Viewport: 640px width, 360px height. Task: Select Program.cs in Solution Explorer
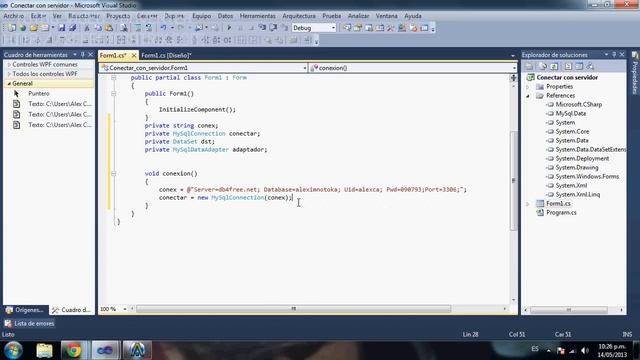pos(561,213)
